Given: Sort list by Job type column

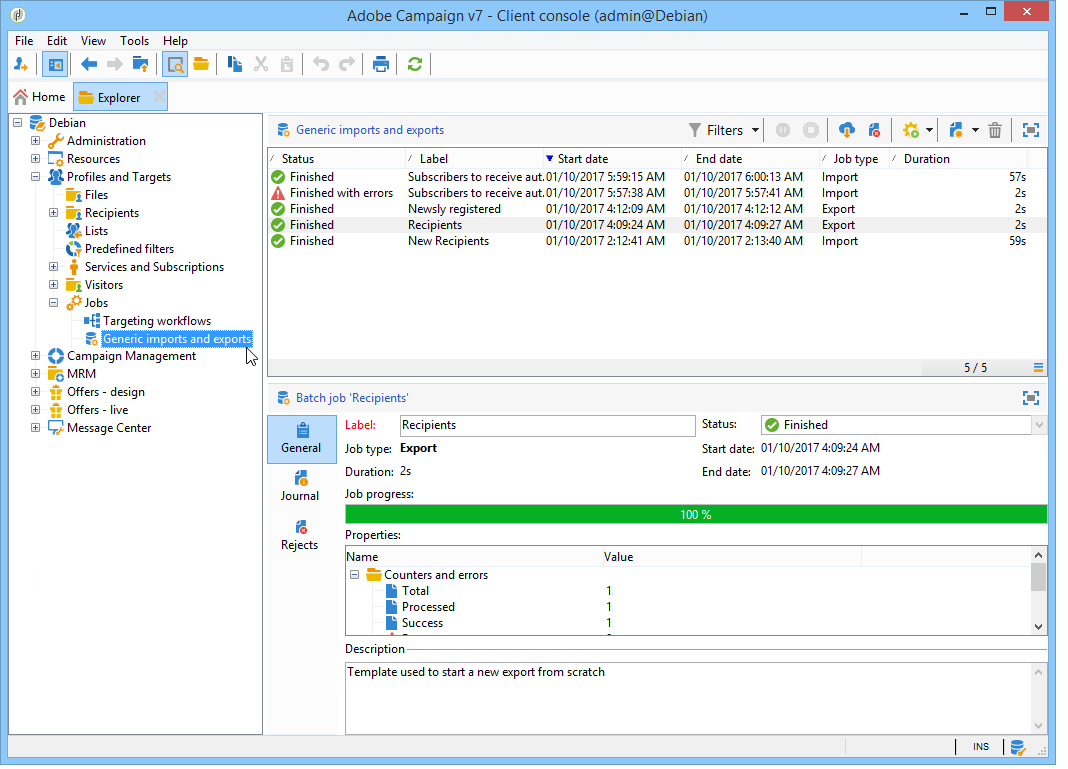Looking at the screenshot, I should 855,159.
